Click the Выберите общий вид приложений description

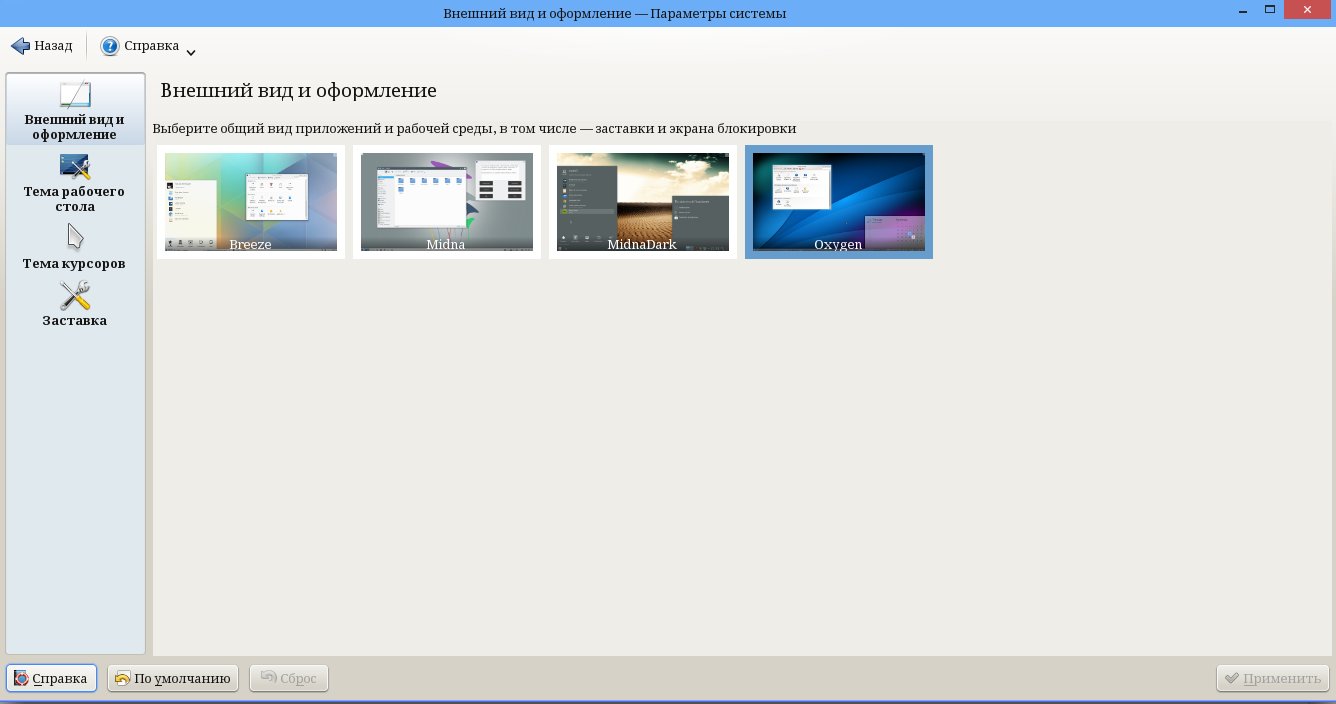[x=474, y=129]
